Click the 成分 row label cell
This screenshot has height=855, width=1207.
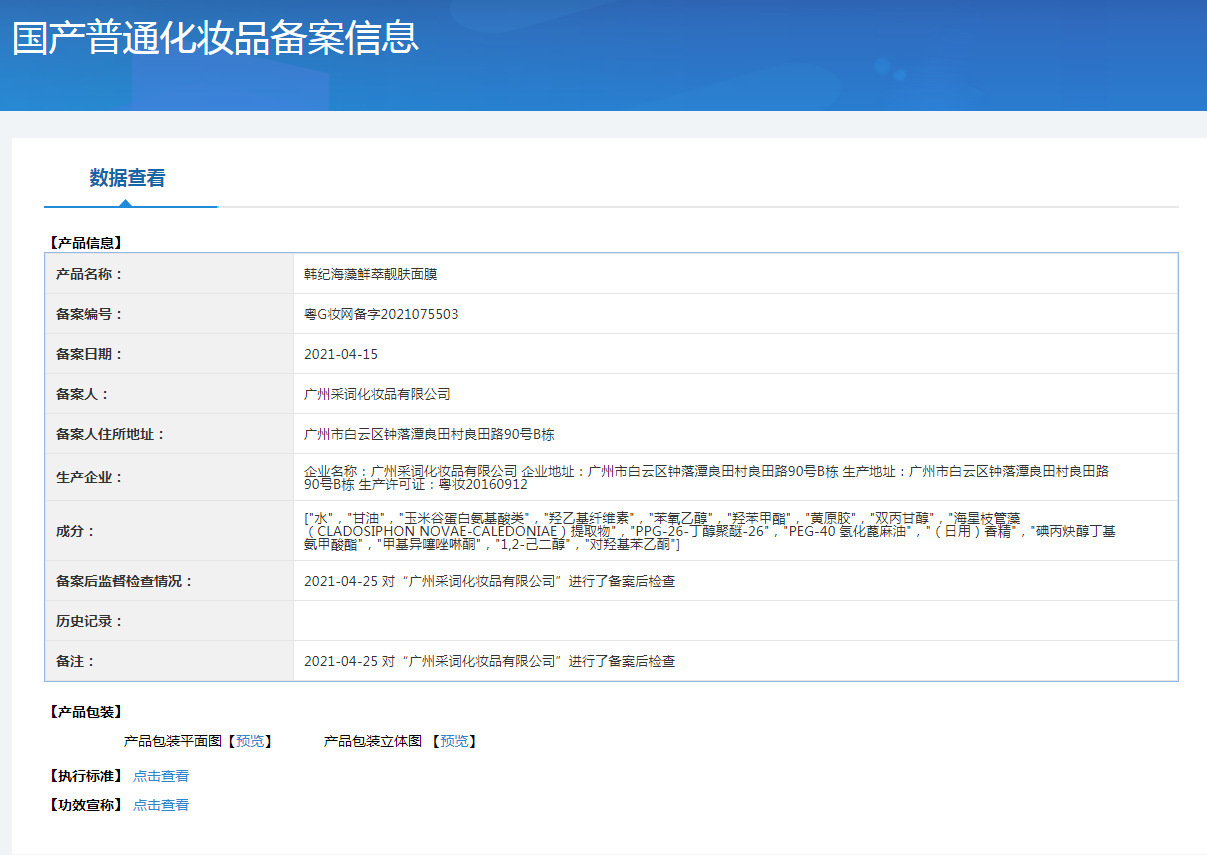[75, 531]
